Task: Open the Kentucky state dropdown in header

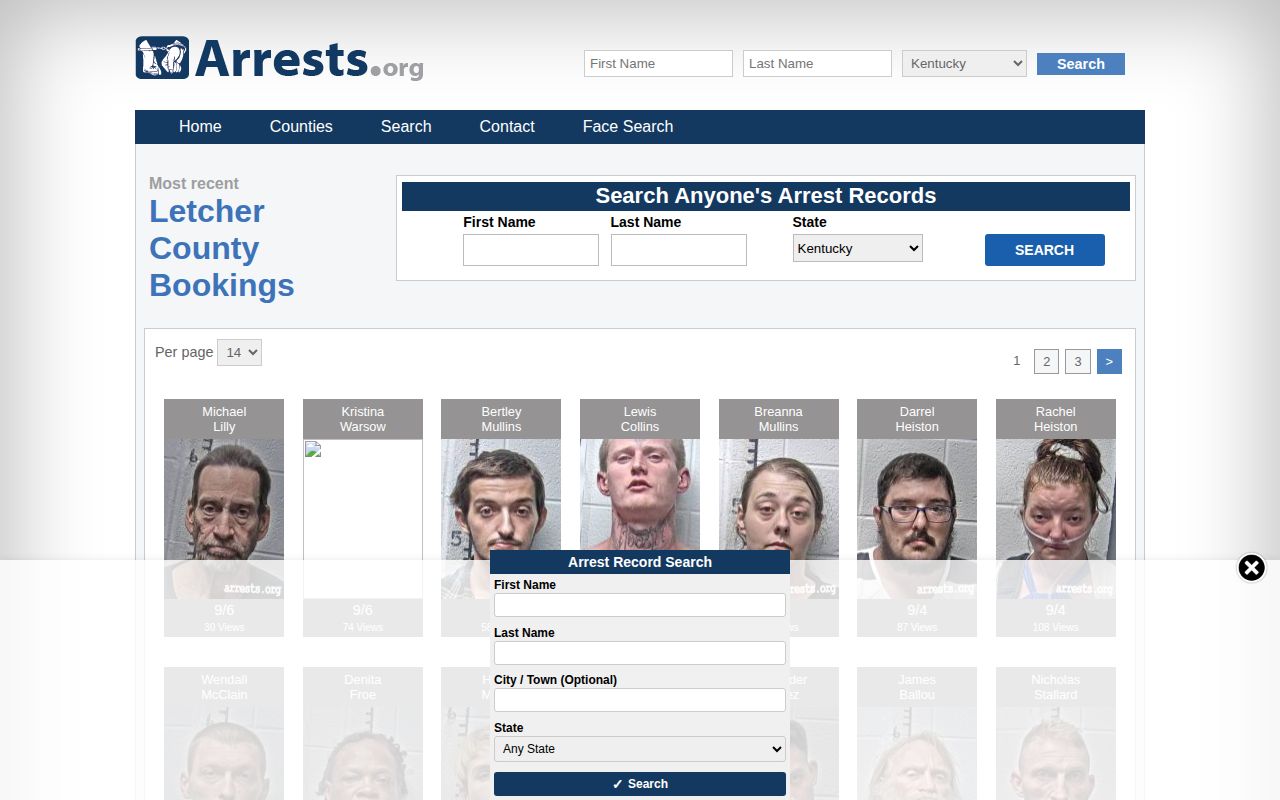Action: coord(964,64)
